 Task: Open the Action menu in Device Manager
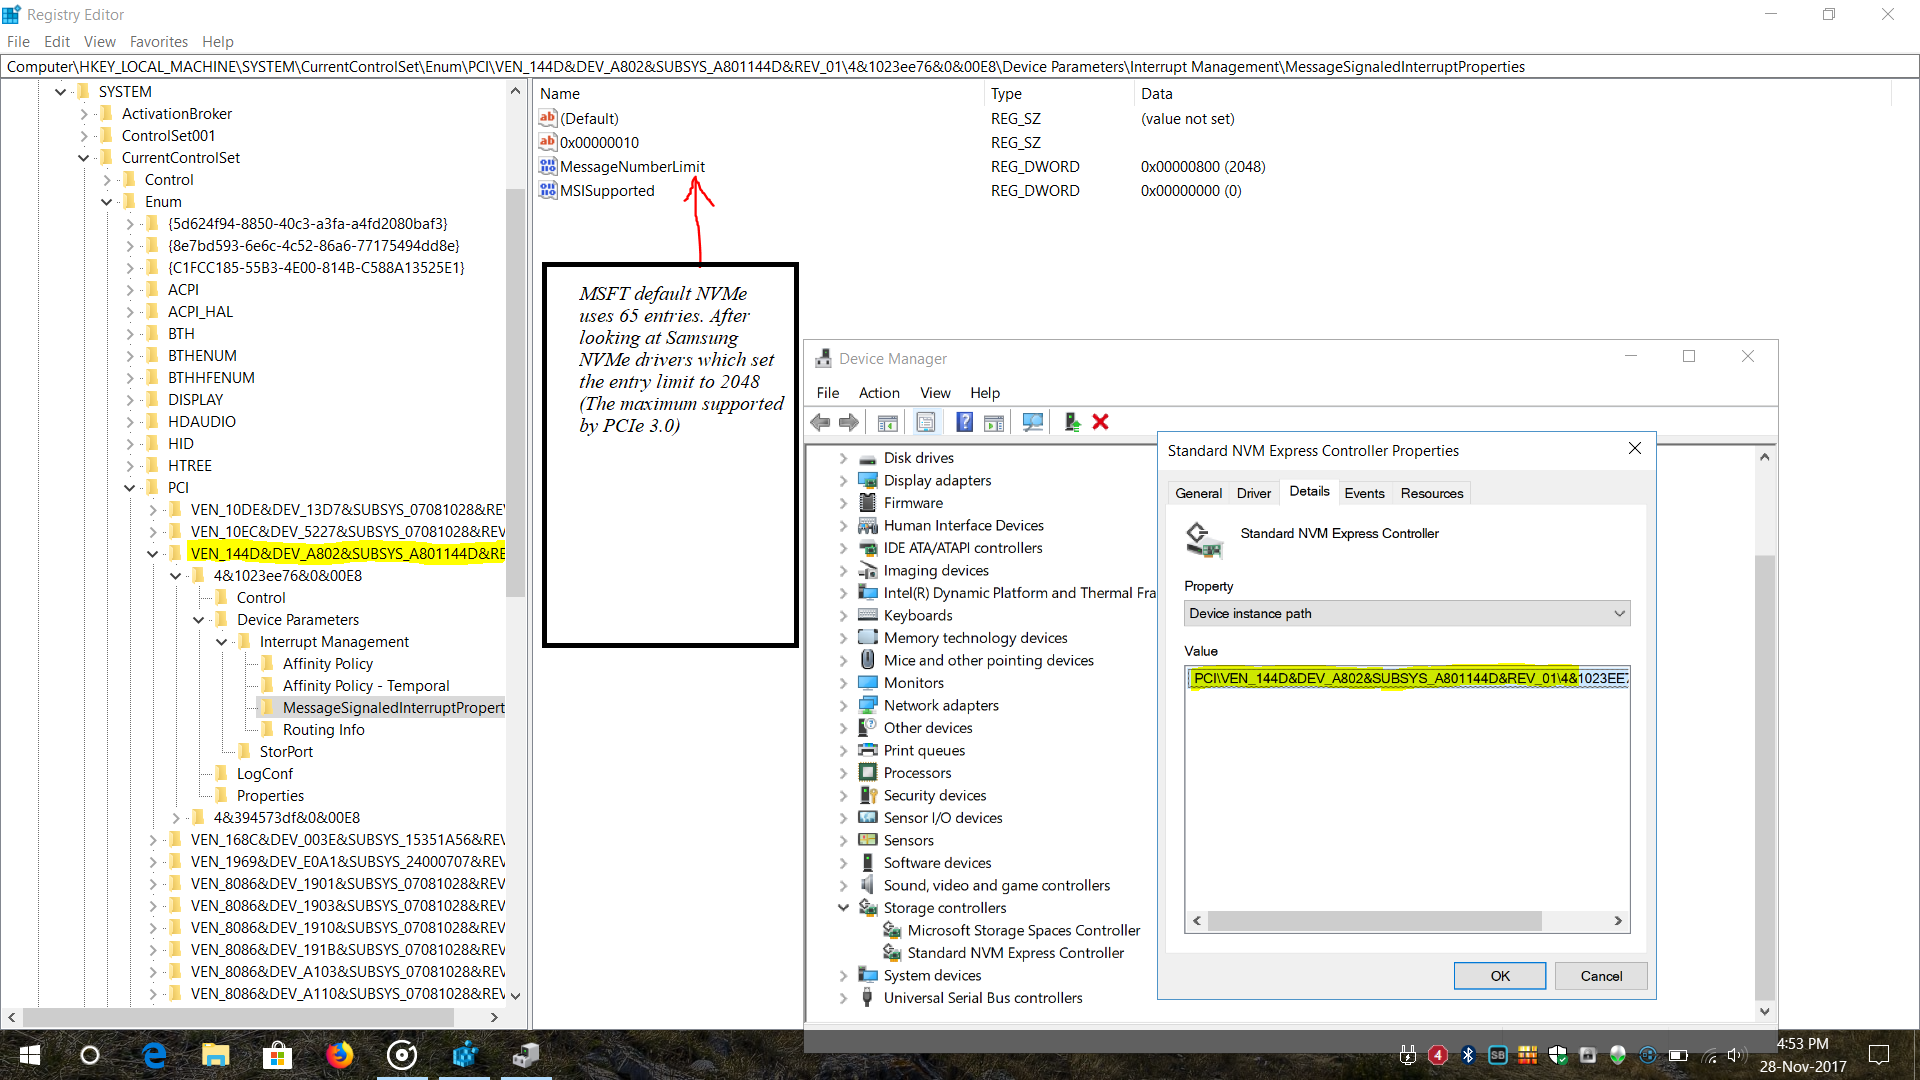[x=879, y=392]
